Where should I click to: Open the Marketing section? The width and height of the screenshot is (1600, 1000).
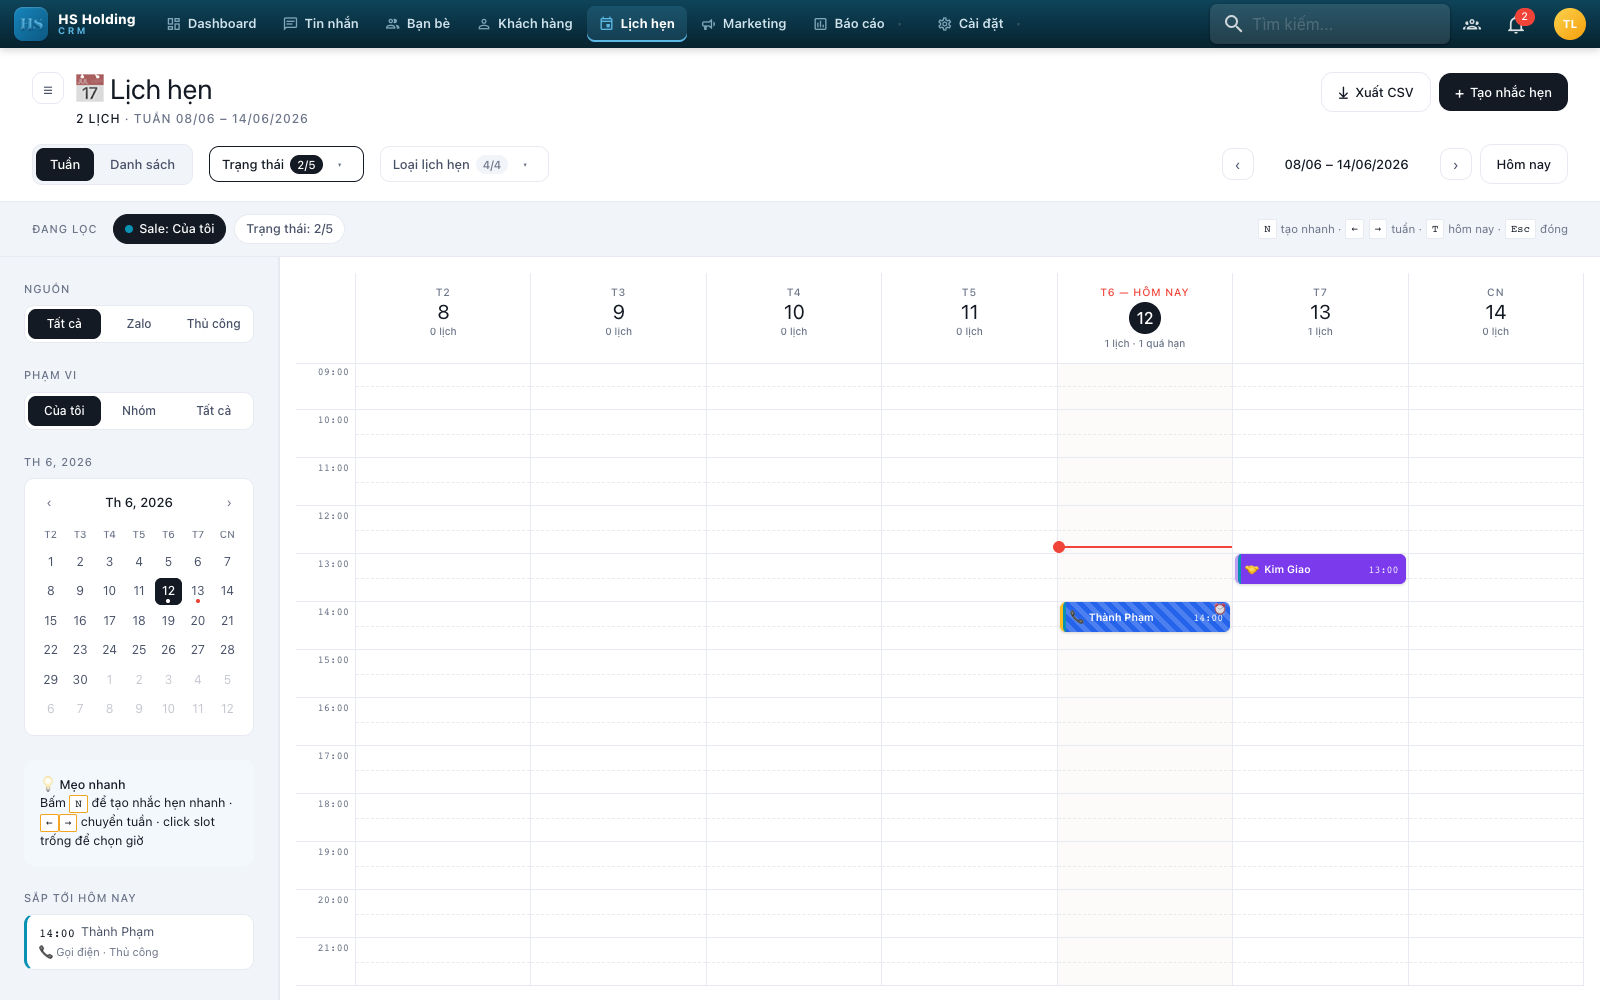744,23
